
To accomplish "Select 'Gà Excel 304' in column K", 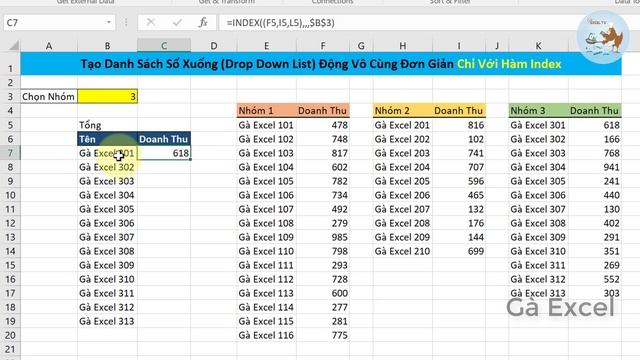I will pyautogui.click(x=538, y=167).
